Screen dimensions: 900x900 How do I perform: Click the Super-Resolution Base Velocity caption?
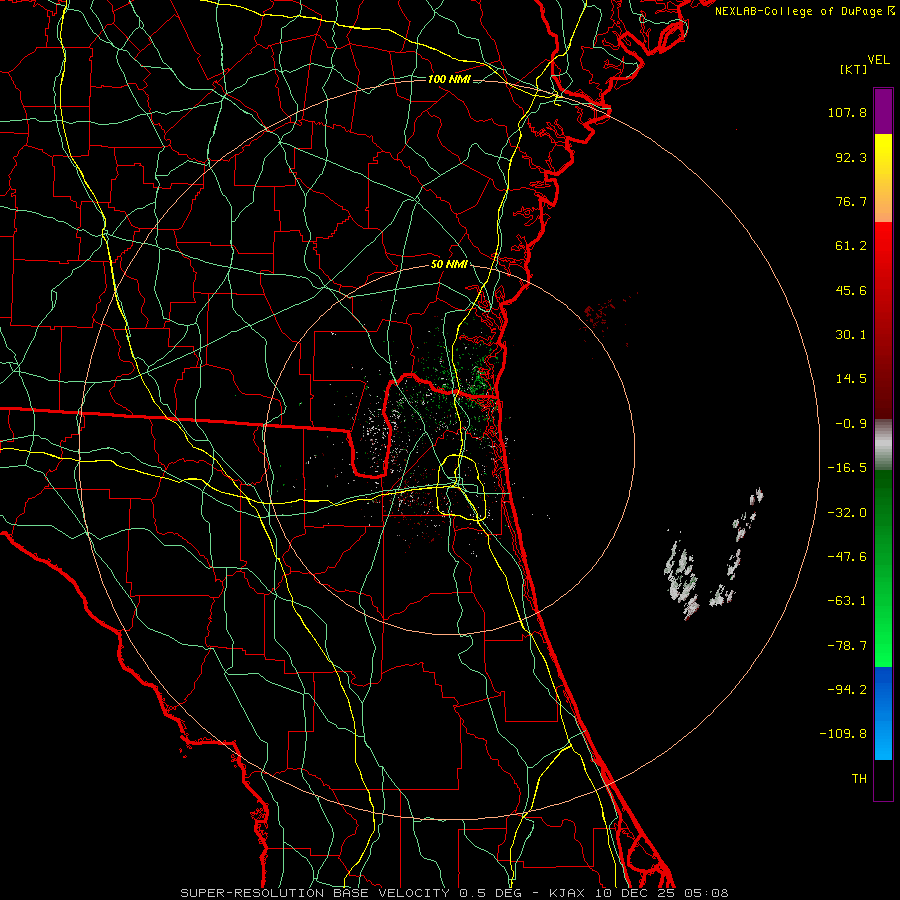[454, 893]
